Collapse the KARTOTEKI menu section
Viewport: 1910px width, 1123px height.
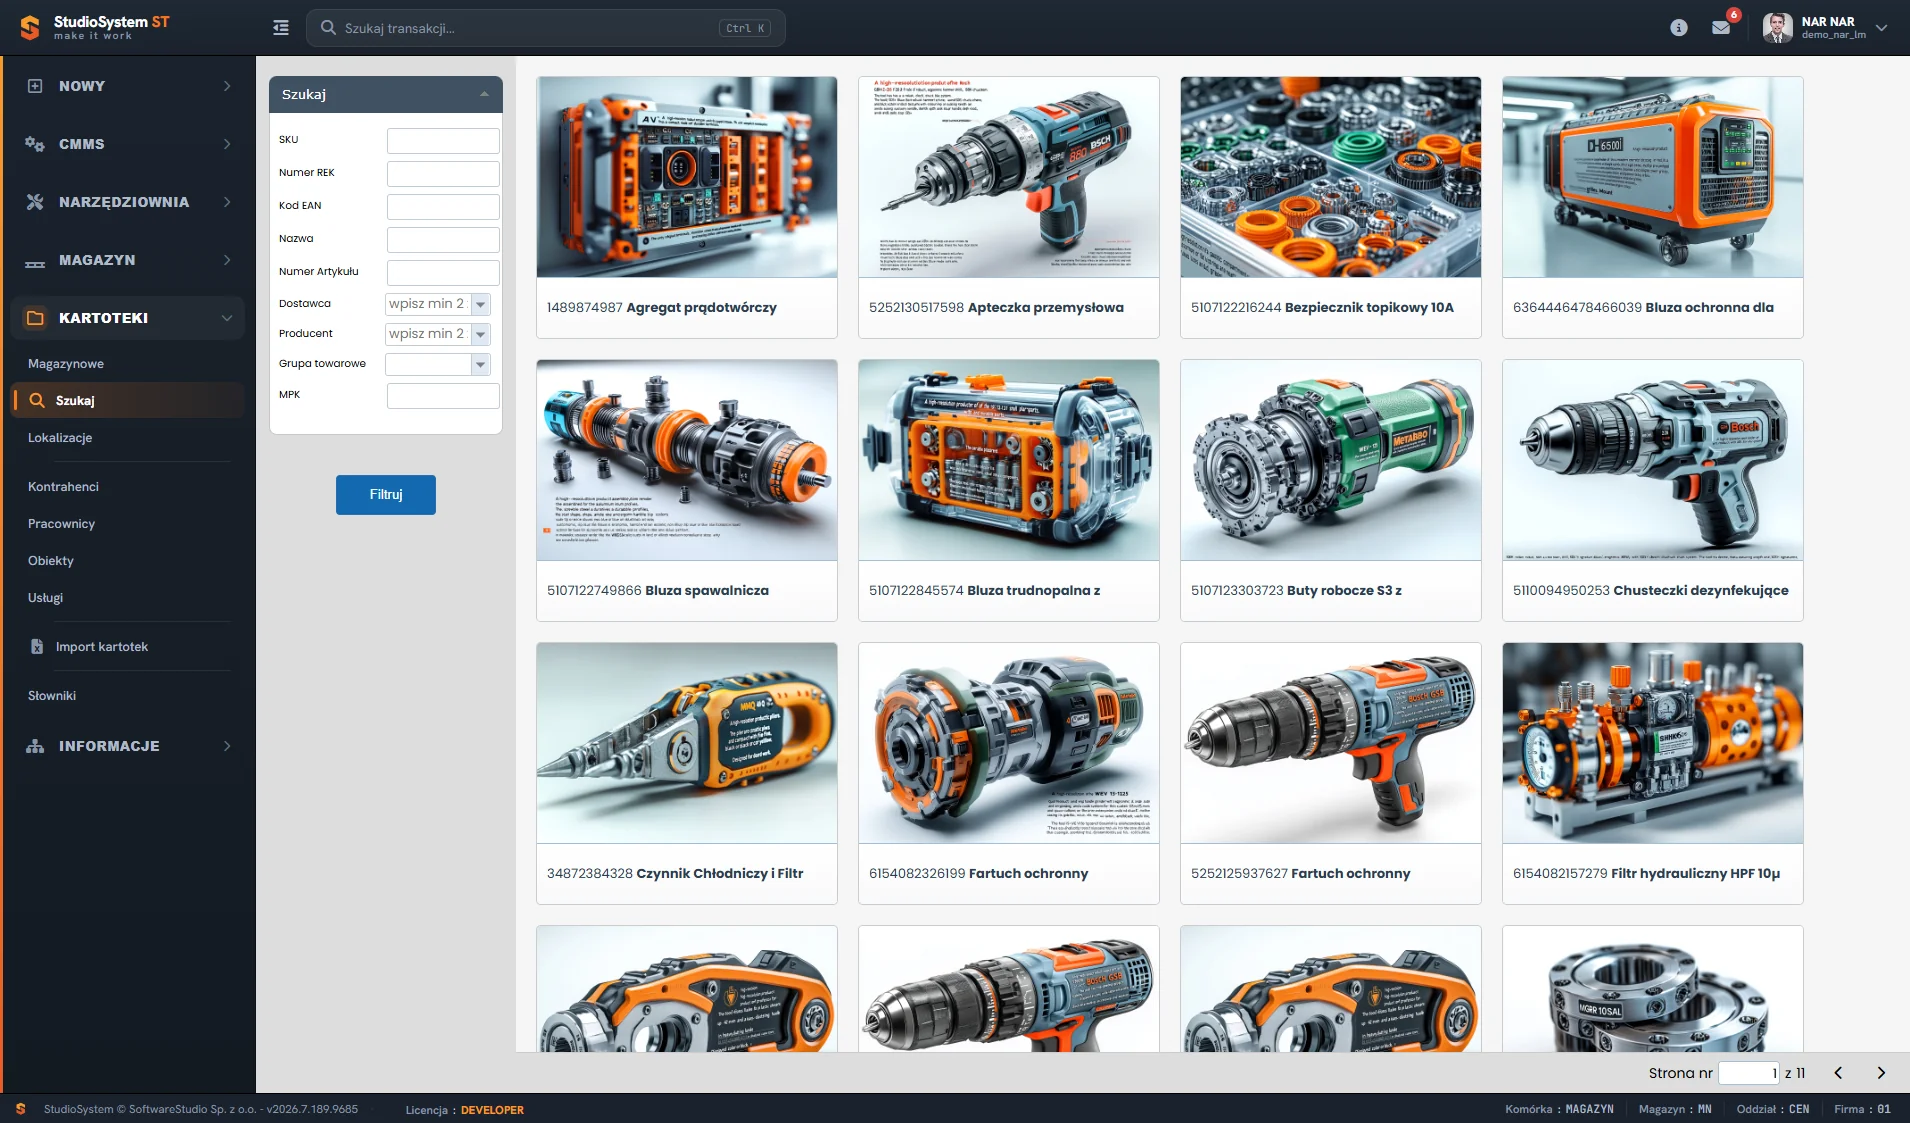(x=227, y=318)
